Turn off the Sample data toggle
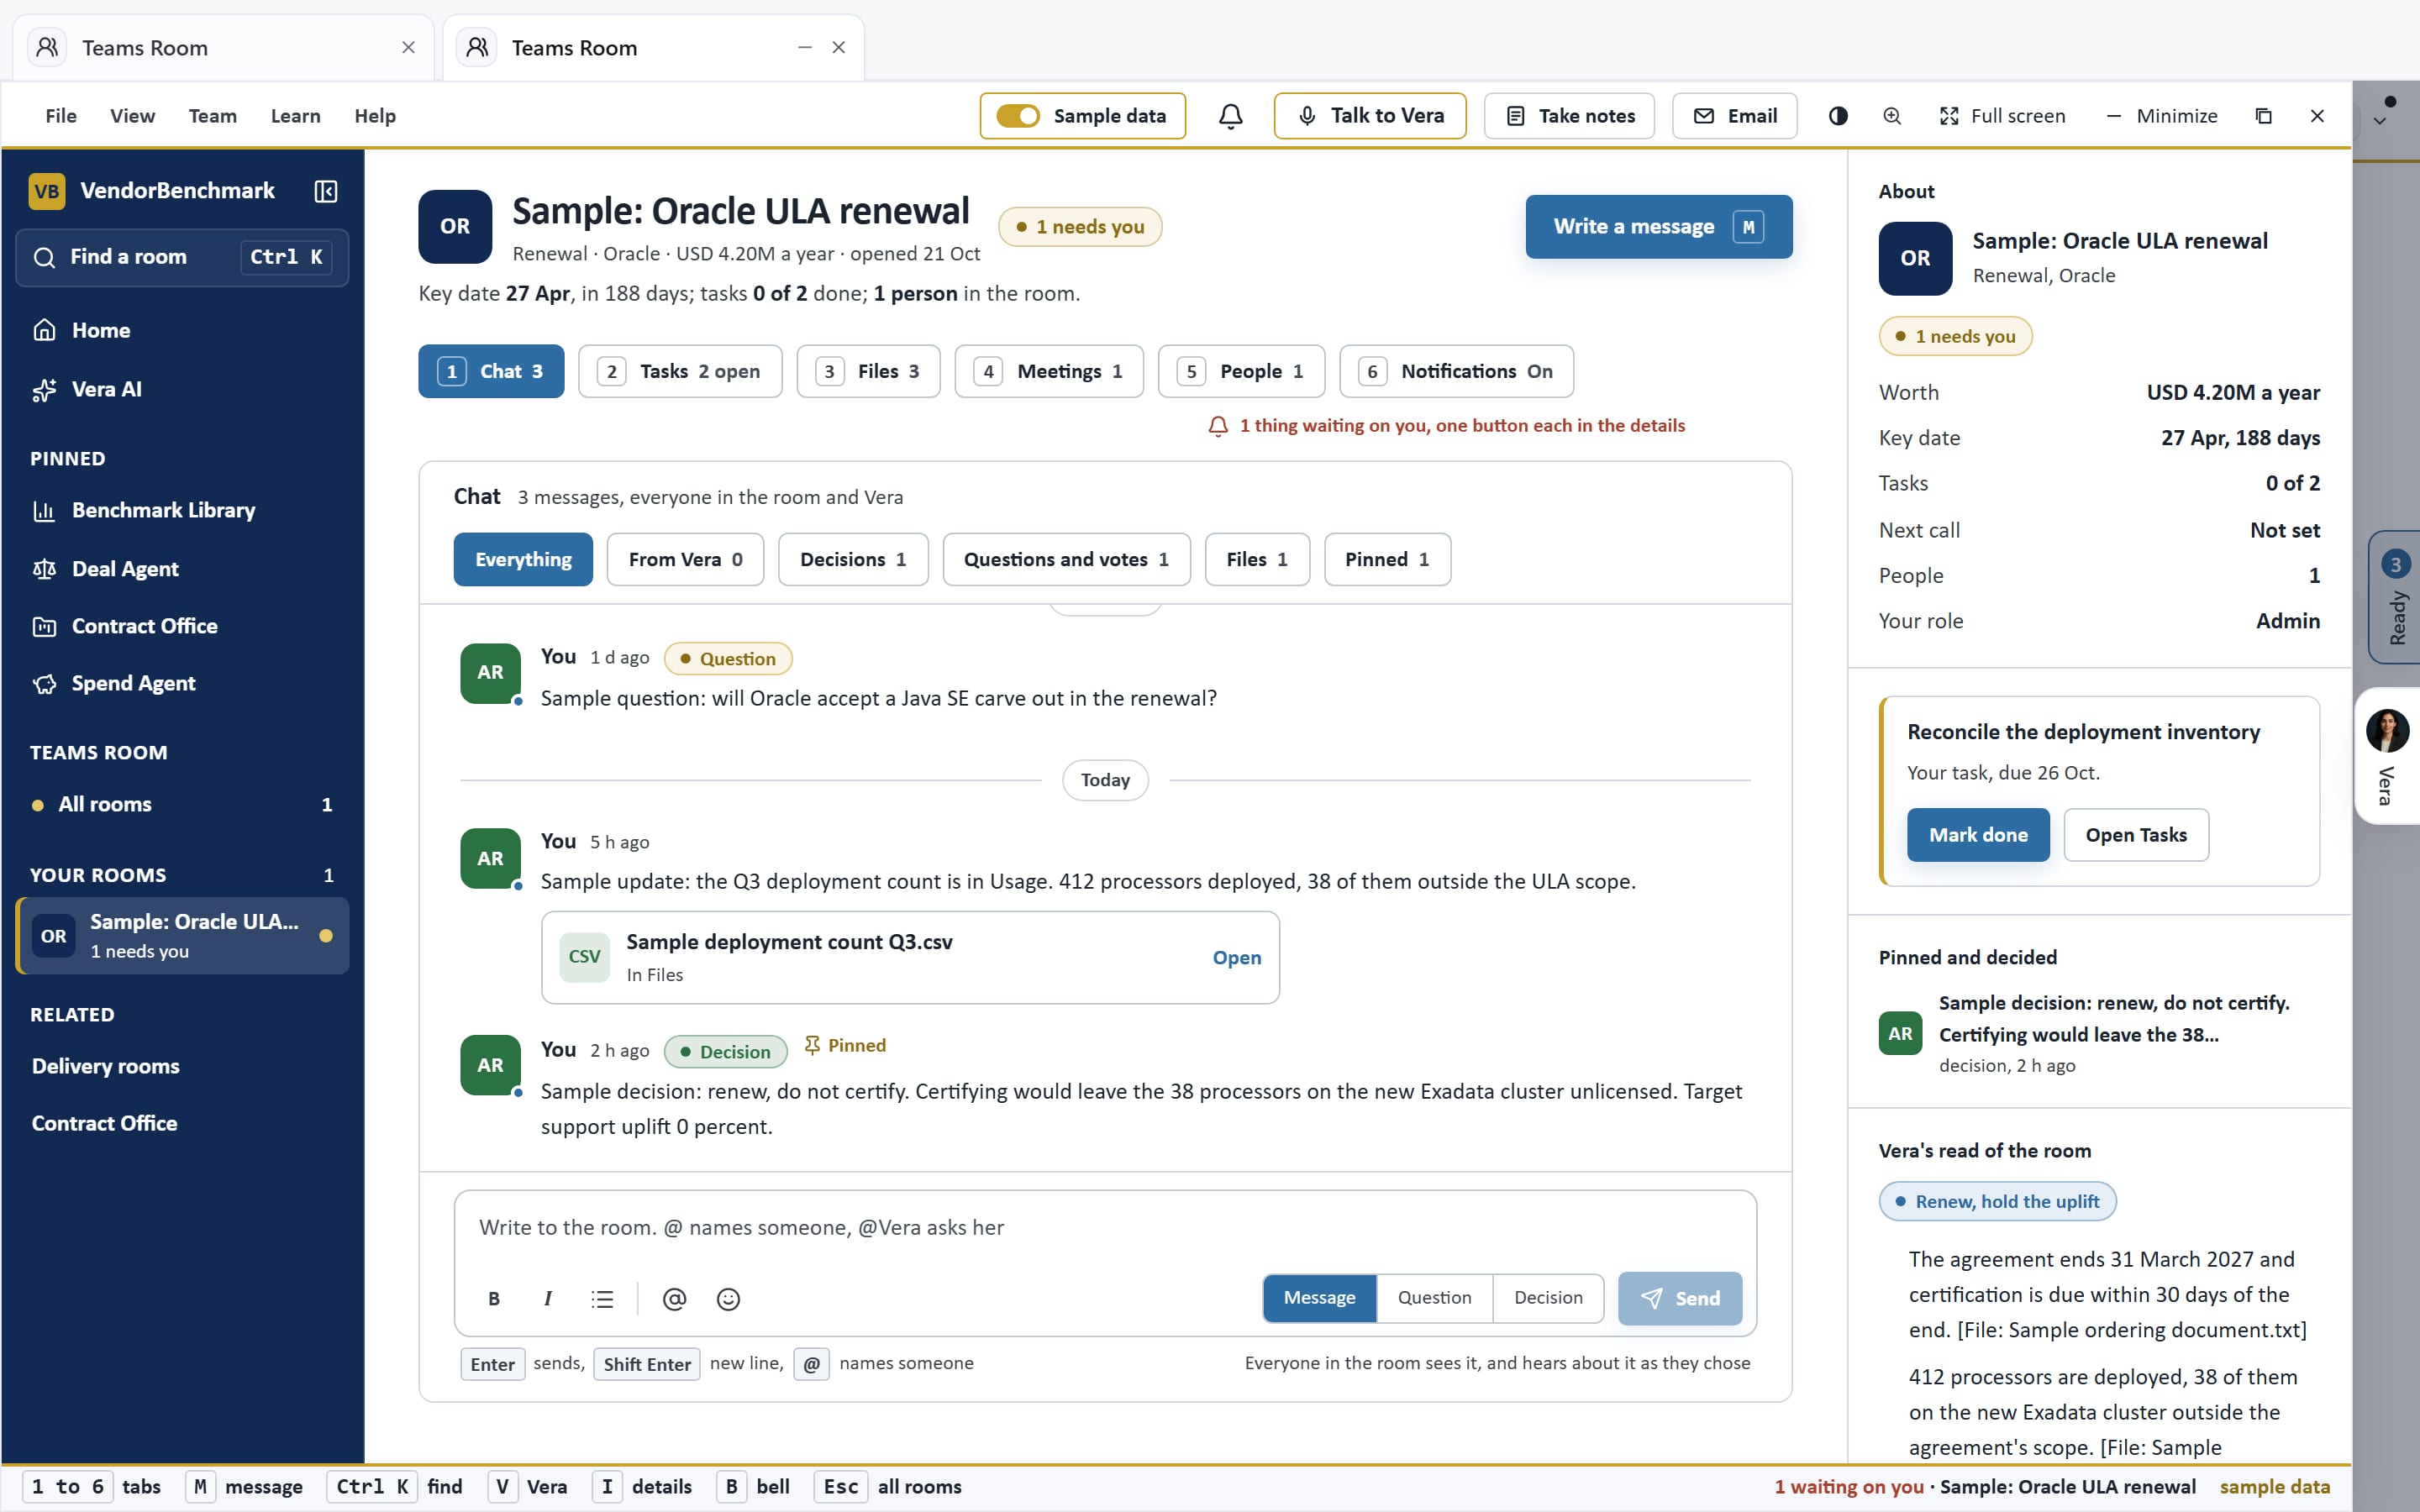This screenshot has width=2420, height=1512. (1018, 116)
